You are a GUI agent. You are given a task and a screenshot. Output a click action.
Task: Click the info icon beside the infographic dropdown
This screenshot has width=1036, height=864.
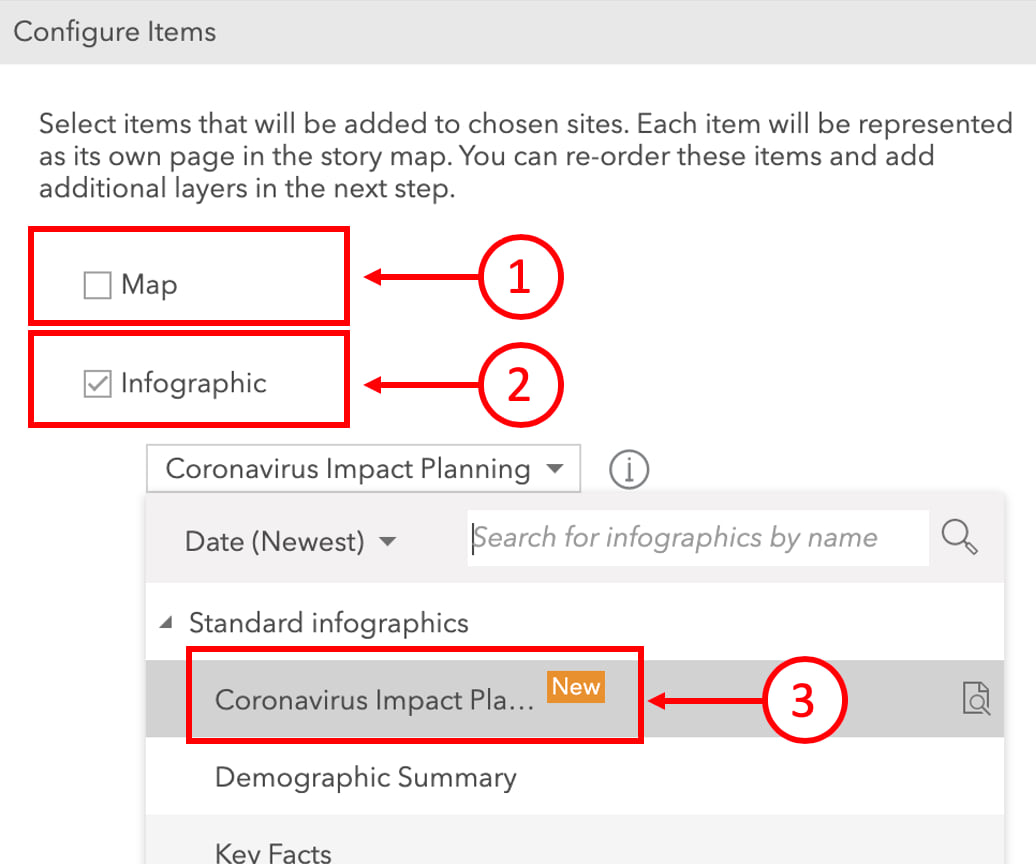pos(629,469)
